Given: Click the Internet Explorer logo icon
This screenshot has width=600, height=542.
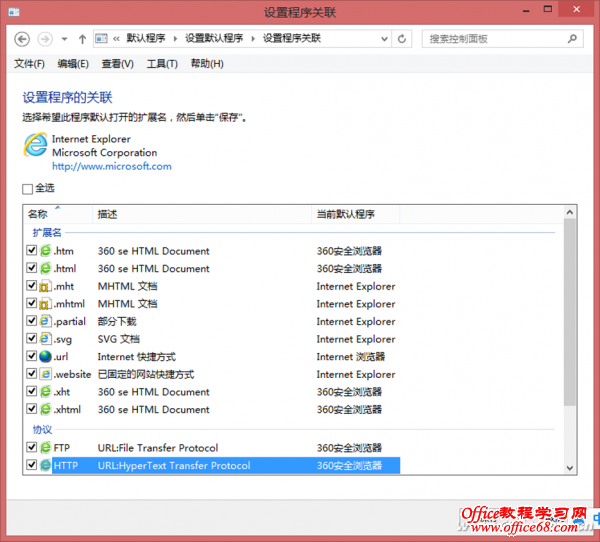Looking at the screenshot, I should (36, 145).
